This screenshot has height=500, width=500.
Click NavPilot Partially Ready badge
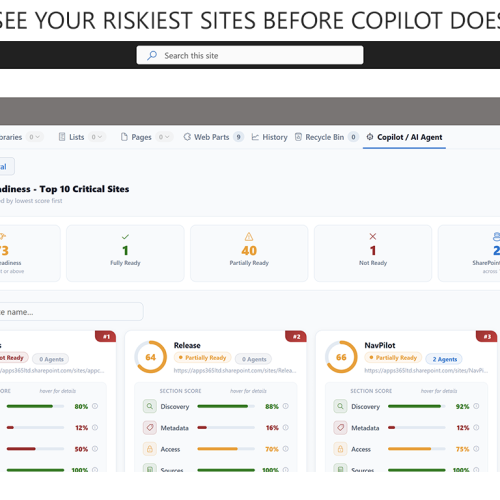point(393,358)
